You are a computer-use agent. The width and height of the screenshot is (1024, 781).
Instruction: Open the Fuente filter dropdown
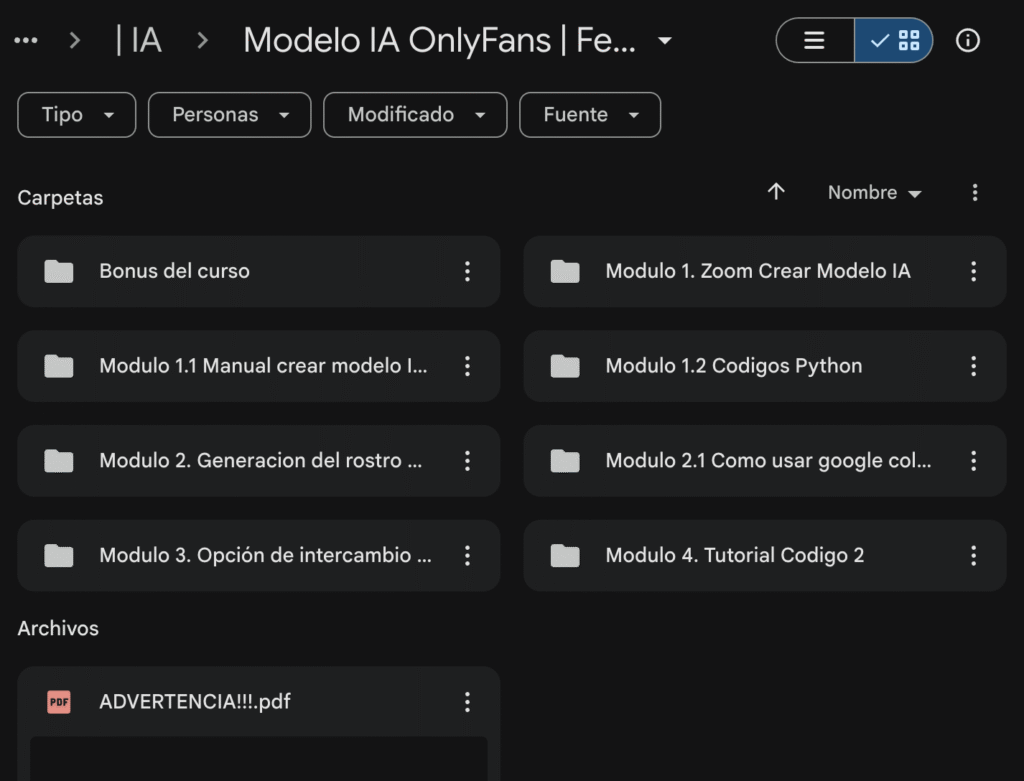point(590,115)
